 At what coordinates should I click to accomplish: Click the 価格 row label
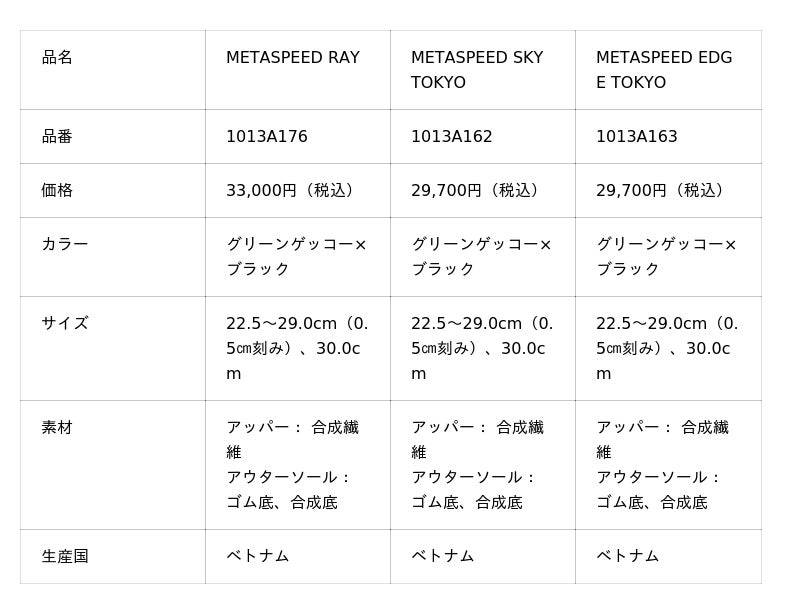click(57, 191)
